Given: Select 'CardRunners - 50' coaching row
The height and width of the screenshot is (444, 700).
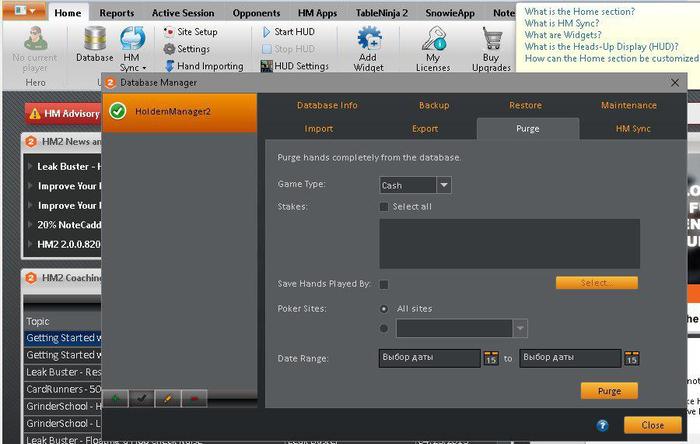Looking at the screenshot, I should coord(63,389).
